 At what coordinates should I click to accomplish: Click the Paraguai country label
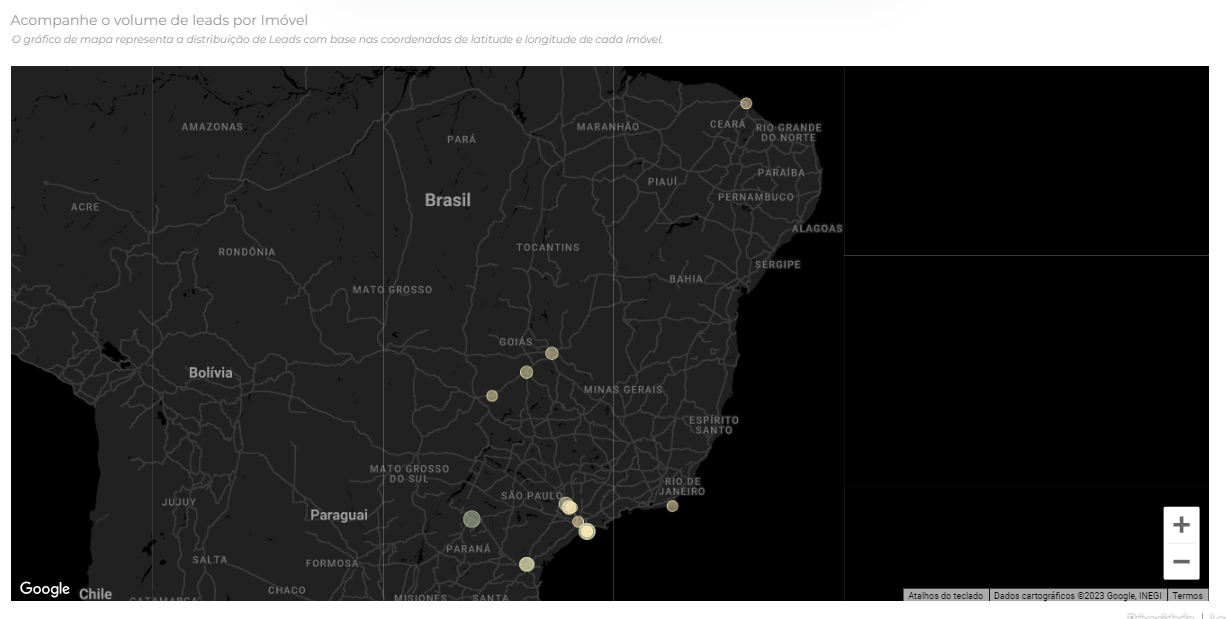tap(338, 515)
